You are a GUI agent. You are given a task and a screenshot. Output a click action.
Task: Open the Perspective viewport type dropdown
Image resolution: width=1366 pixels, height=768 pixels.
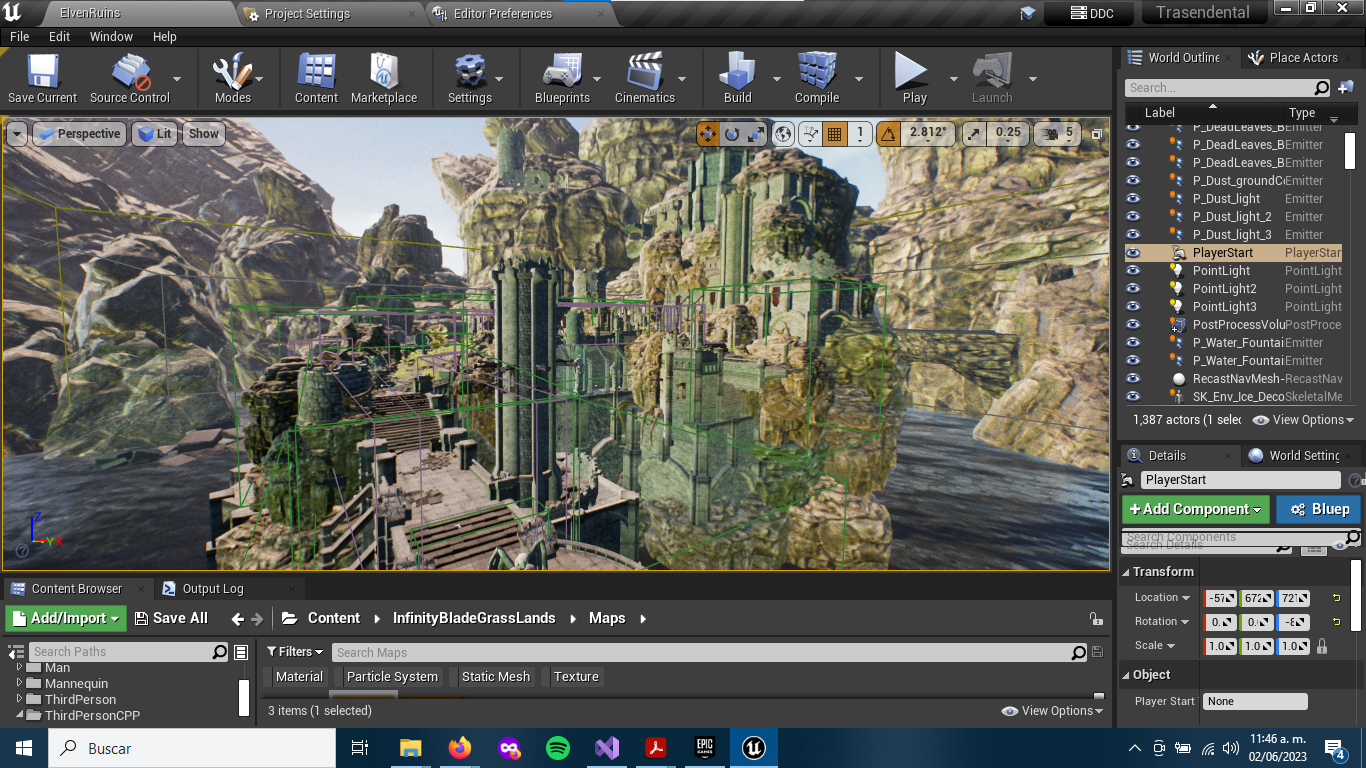tap(78, 134)
